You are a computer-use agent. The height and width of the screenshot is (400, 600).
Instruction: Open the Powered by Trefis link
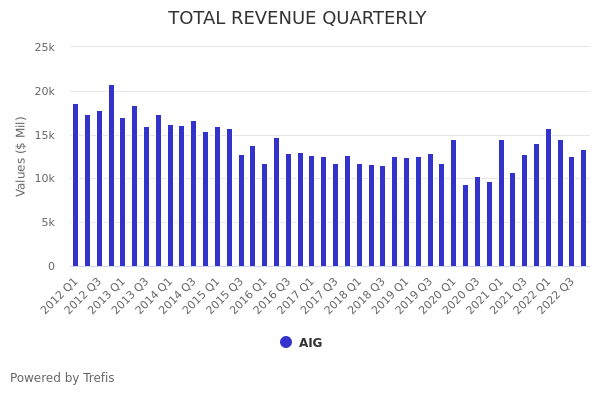point(62,378)
